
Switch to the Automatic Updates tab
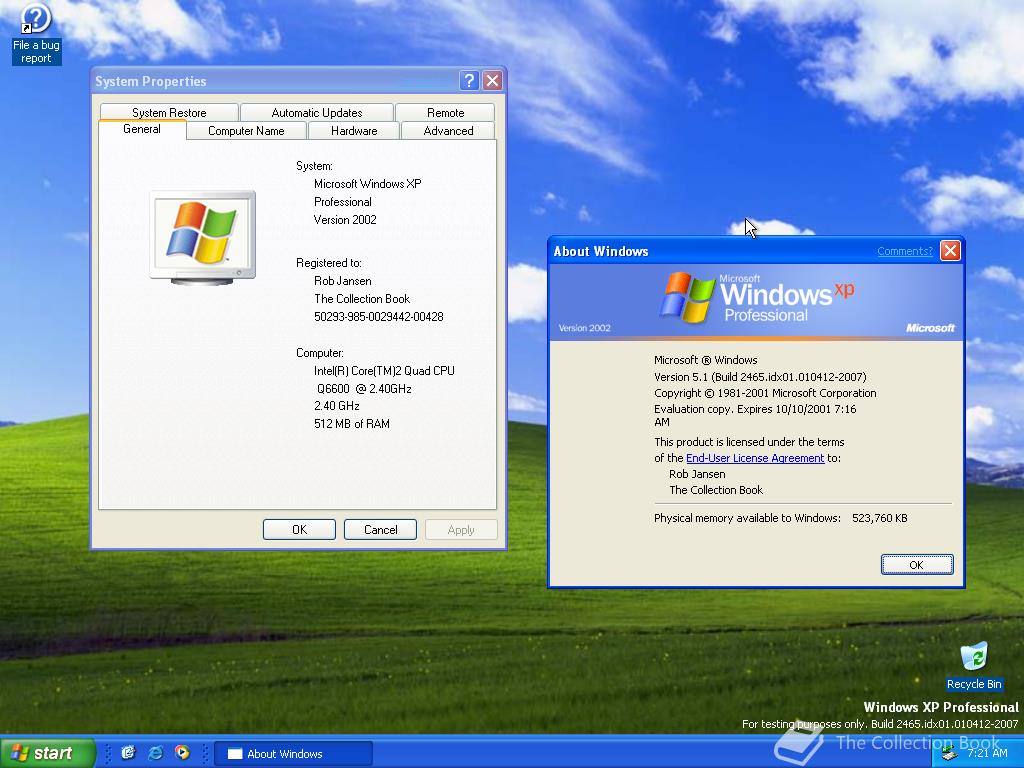pos(317,112)
